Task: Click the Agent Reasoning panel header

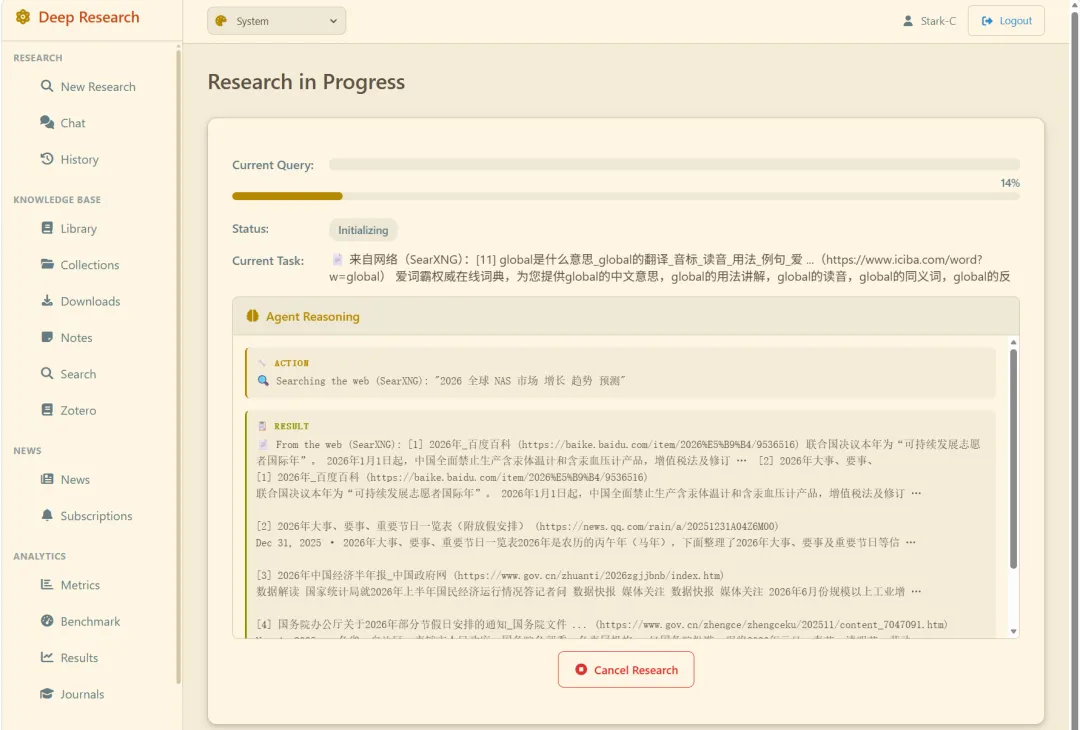Action: (x=625, y=316)
